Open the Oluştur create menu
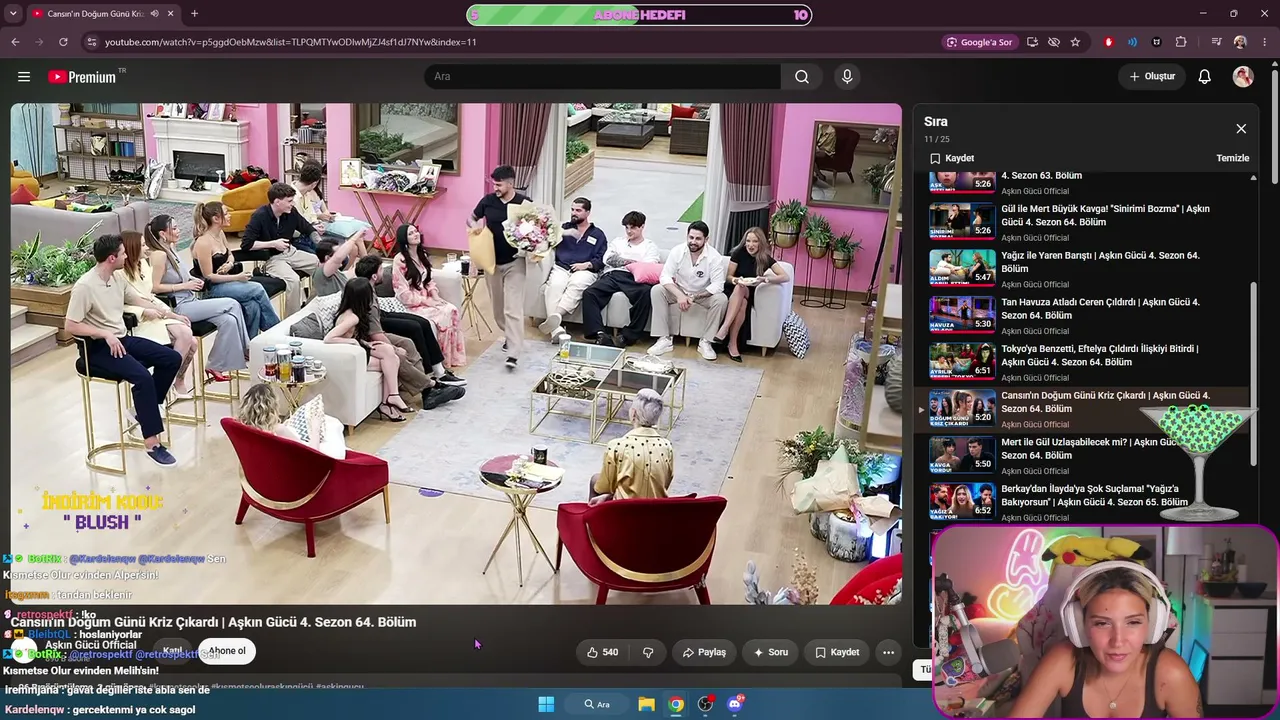Viewport: 1280px width, 720px height. (x=1152, y=77)
